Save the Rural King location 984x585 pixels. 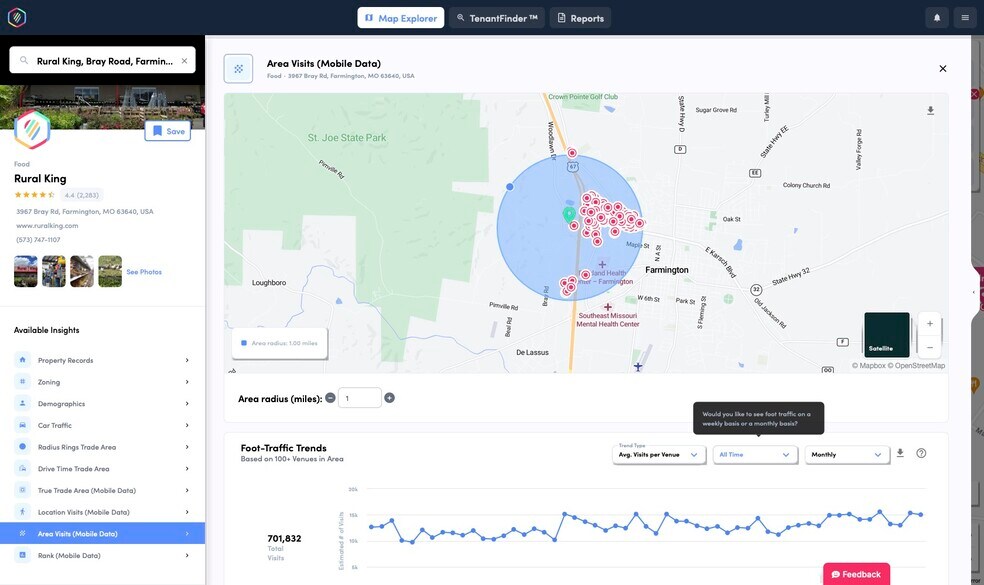pos(167,131)
